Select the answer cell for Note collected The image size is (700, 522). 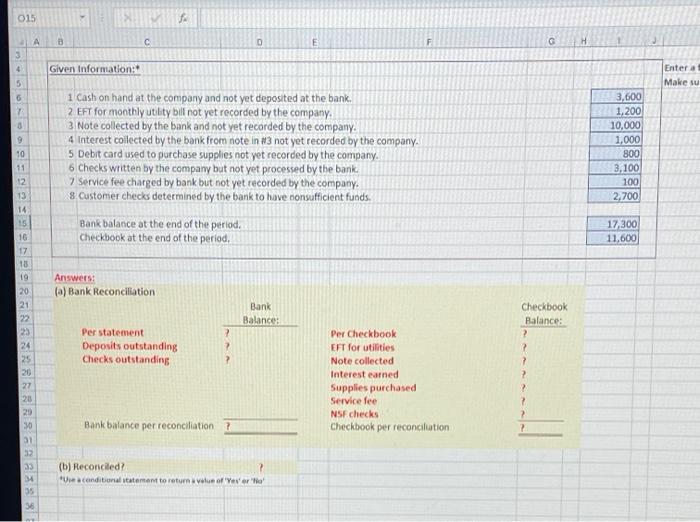point(542,361)
